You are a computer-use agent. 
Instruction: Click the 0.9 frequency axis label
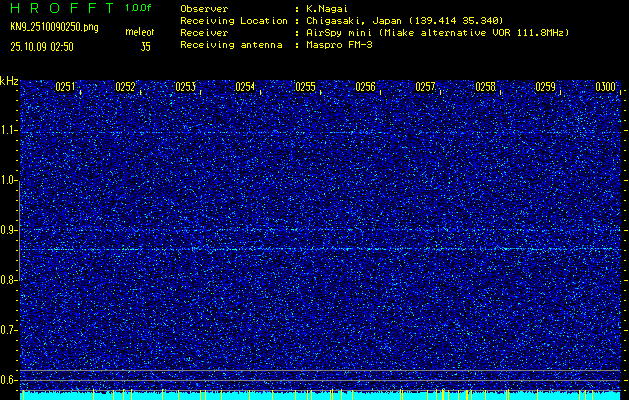[x=9, y=230]
